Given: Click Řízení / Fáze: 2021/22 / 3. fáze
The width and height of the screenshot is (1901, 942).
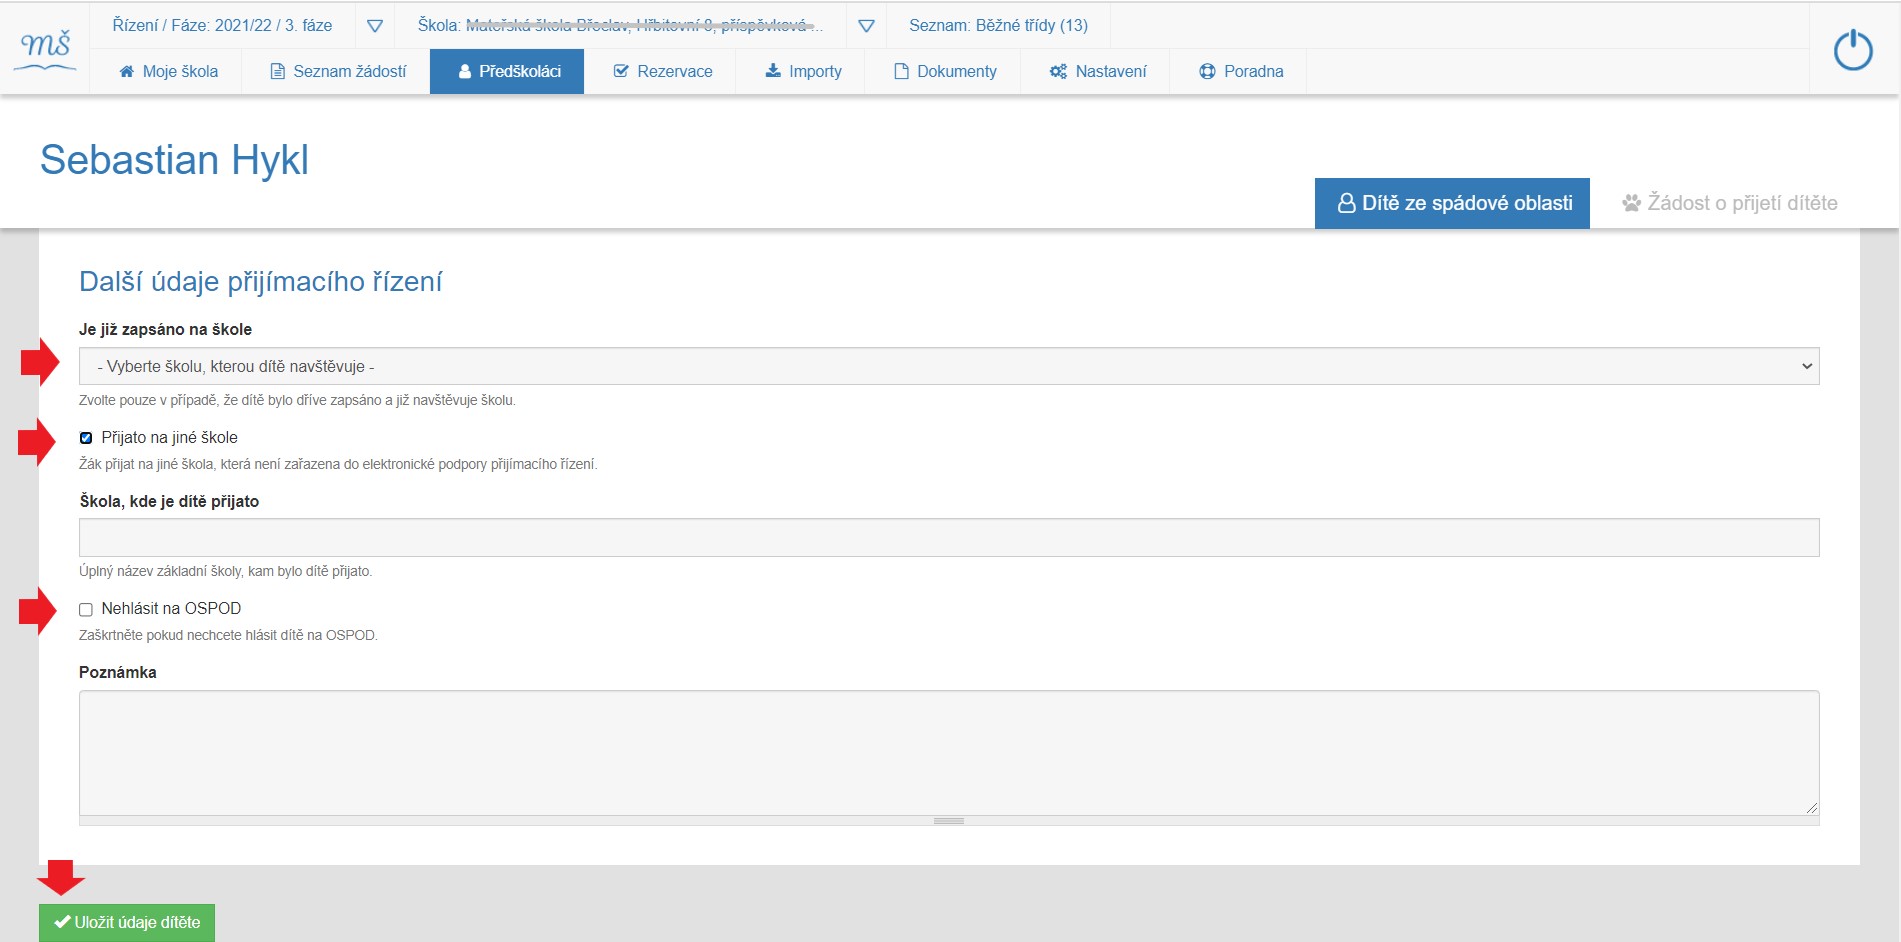Looking at the screenshot, I should (x=222, y=26).
